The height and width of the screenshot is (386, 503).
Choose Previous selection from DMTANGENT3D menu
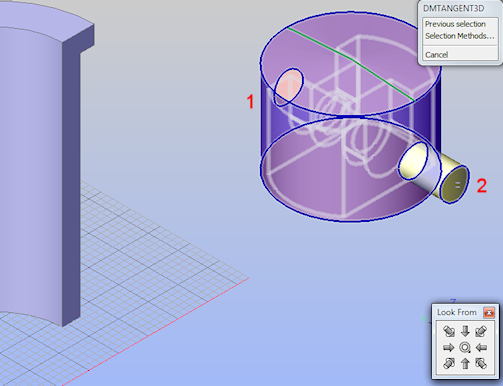(x=455, y=24)
